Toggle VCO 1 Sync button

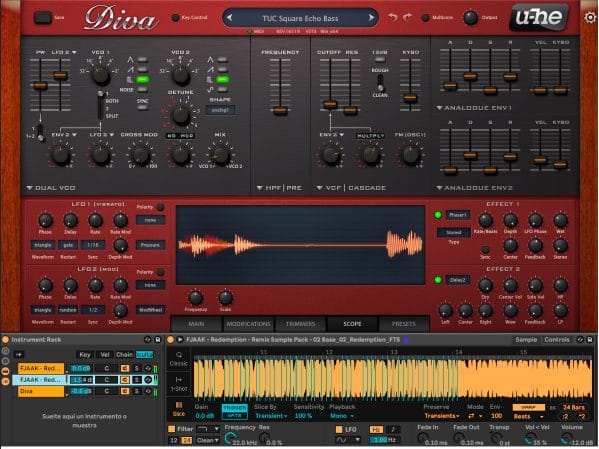[x=142, y=108]
